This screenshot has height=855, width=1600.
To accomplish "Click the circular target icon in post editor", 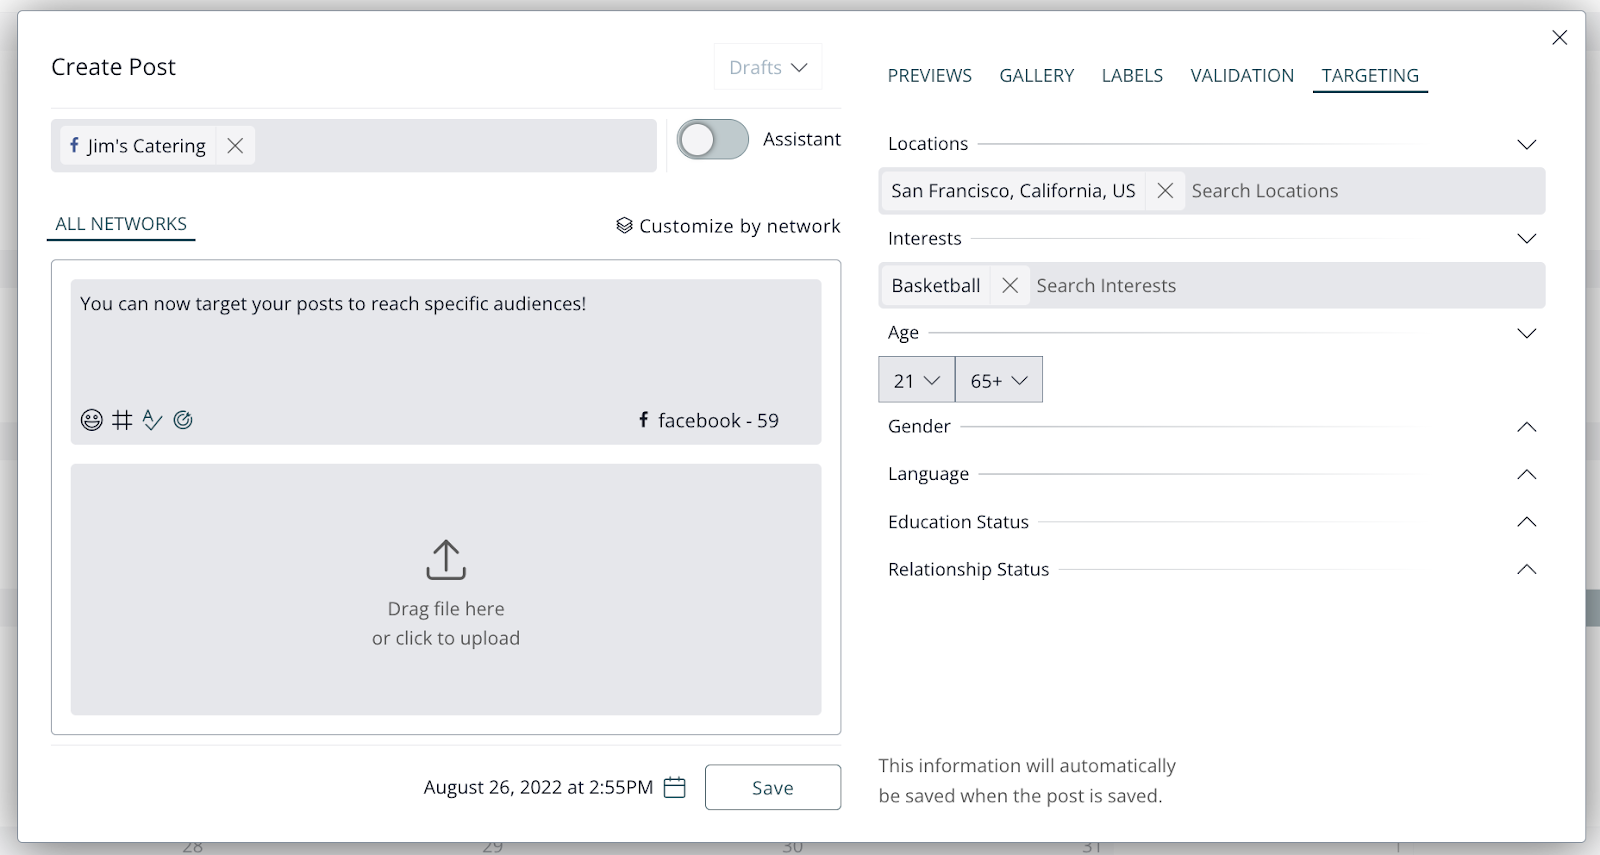I will [x=183, y=420].
